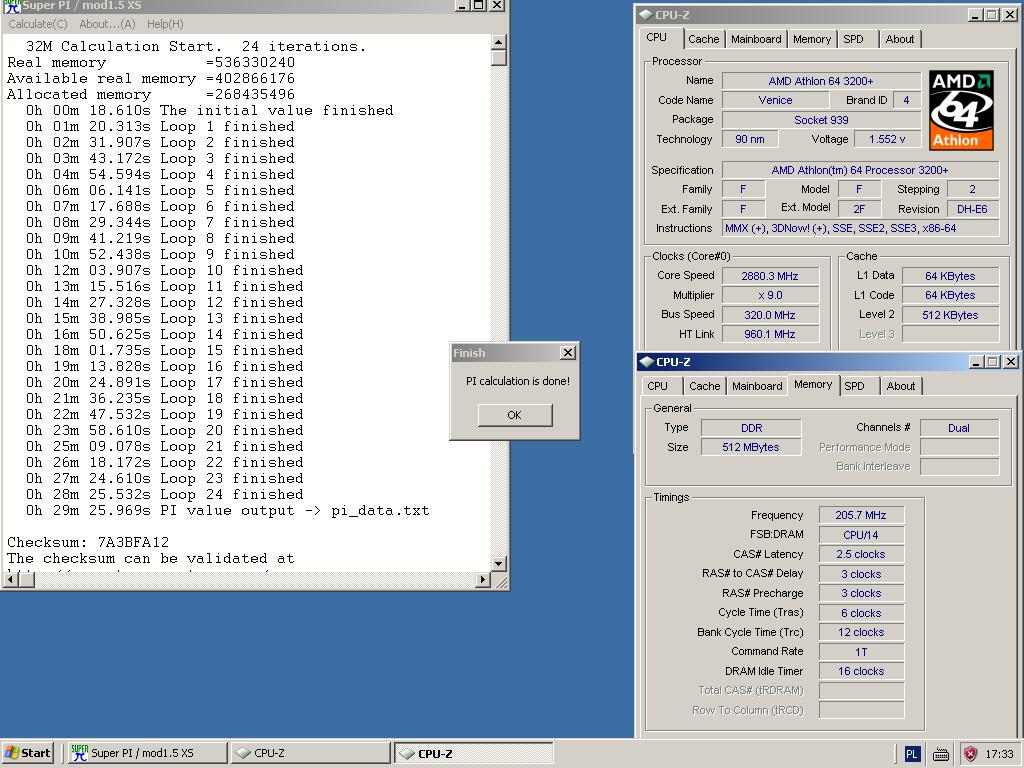Select About tab in bottom CPU-Z window
This screenshot has width=1024, height=768.
click(x=901, y=386)
